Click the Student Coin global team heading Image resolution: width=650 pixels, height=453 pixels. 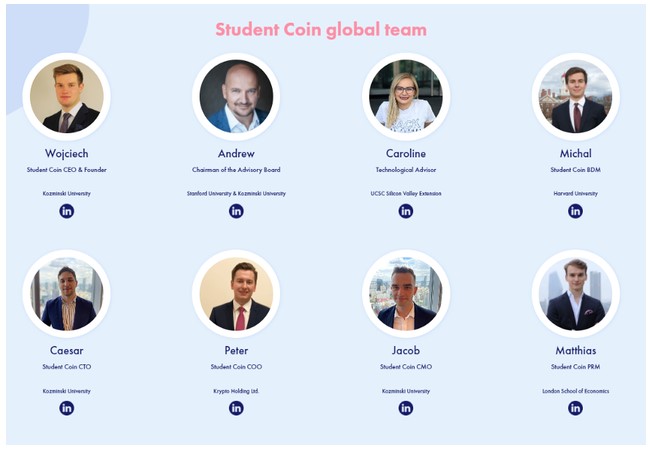pos(321,30)
